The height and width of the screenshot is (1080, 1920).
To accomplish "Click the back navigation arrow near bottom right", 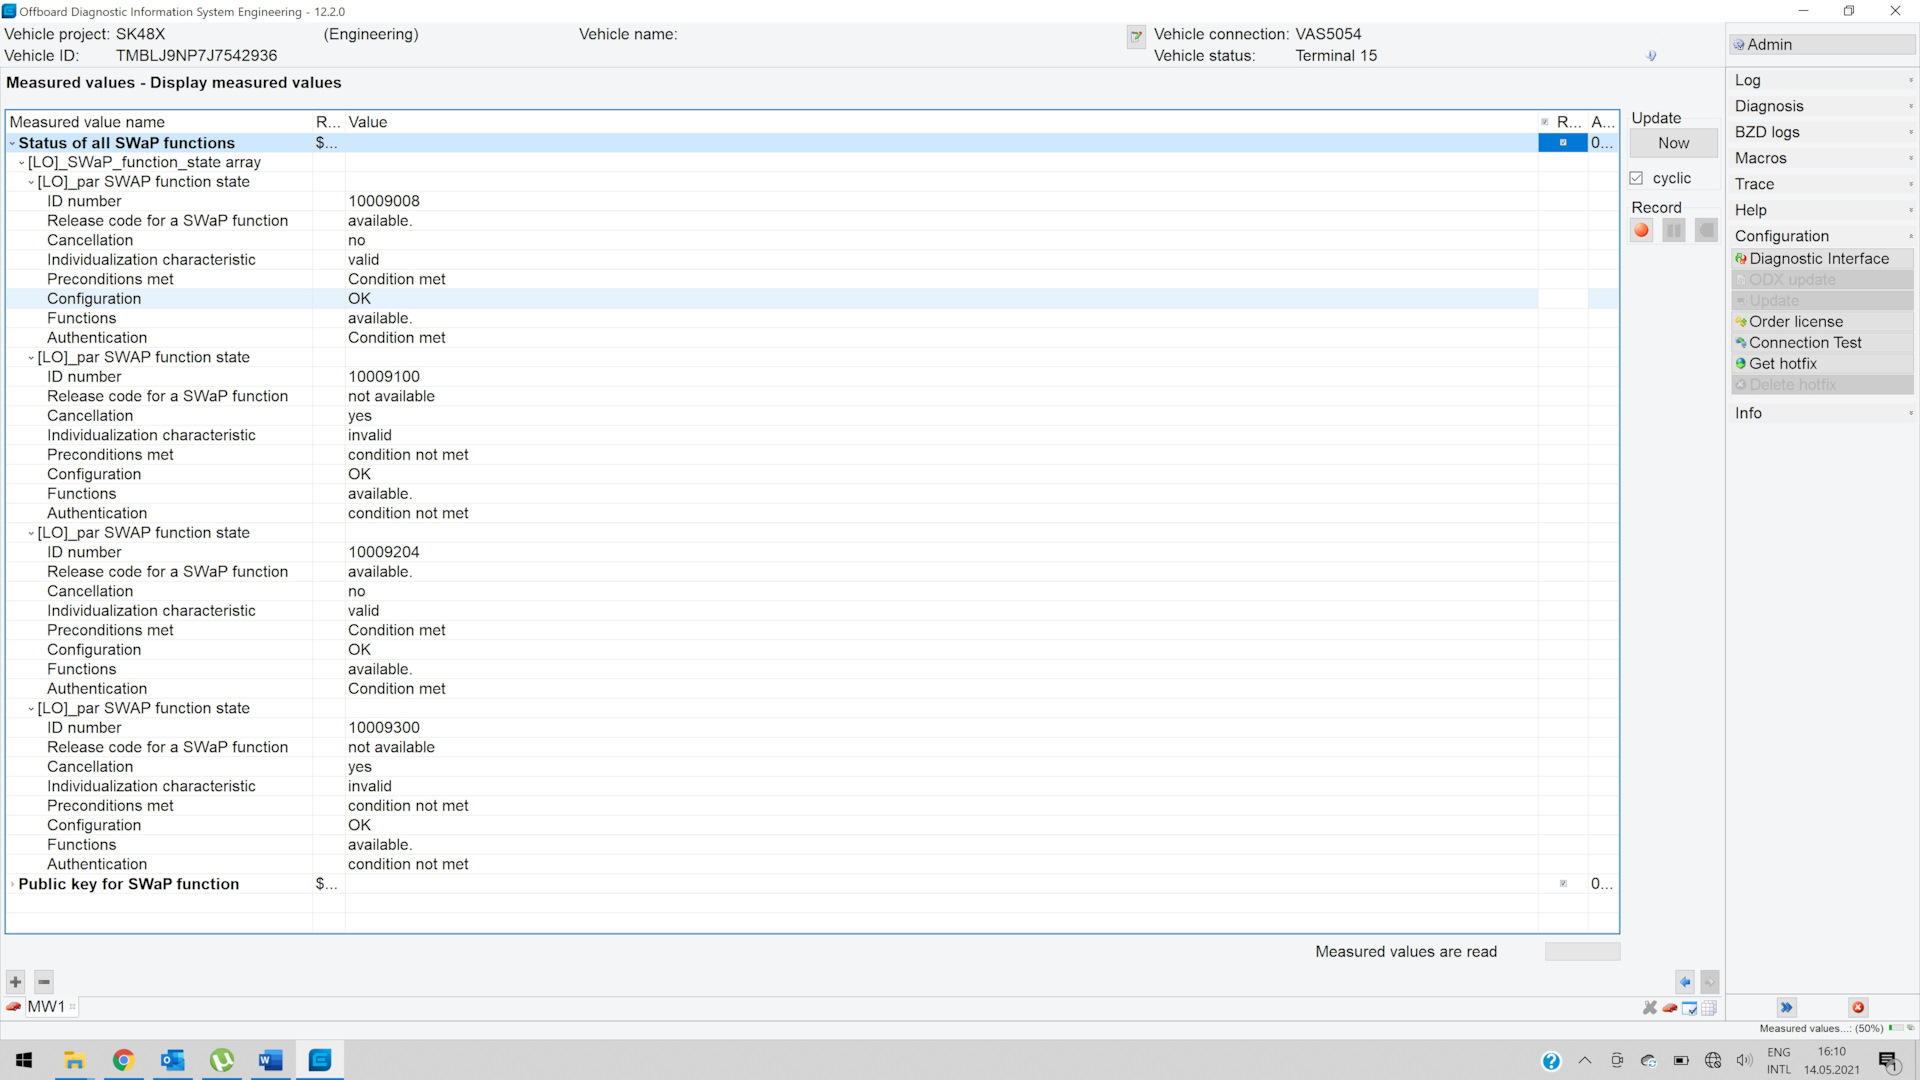I will [1685, 982].
